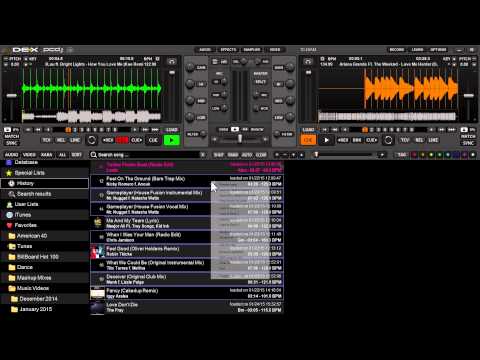480x360 pixels.
Task: Play the right deck with its play button
Action: (326, 140)
